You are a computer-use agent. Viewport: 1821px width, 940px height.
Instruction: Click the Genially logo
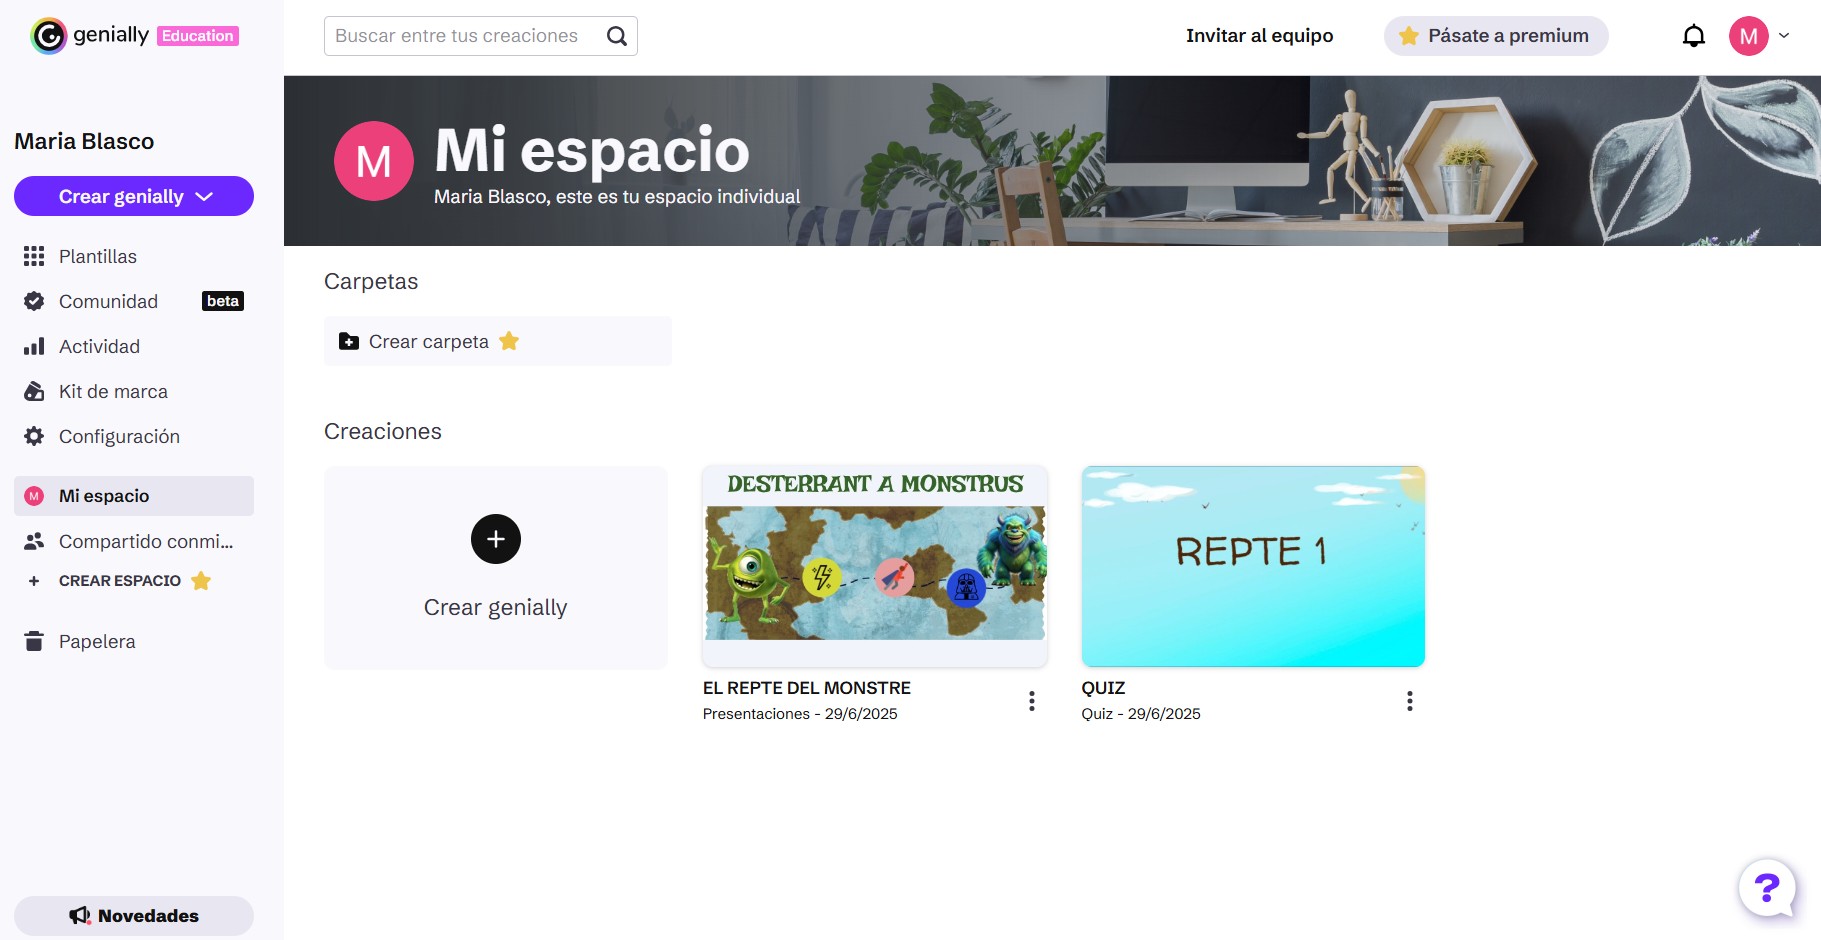[x=90, y=36]
